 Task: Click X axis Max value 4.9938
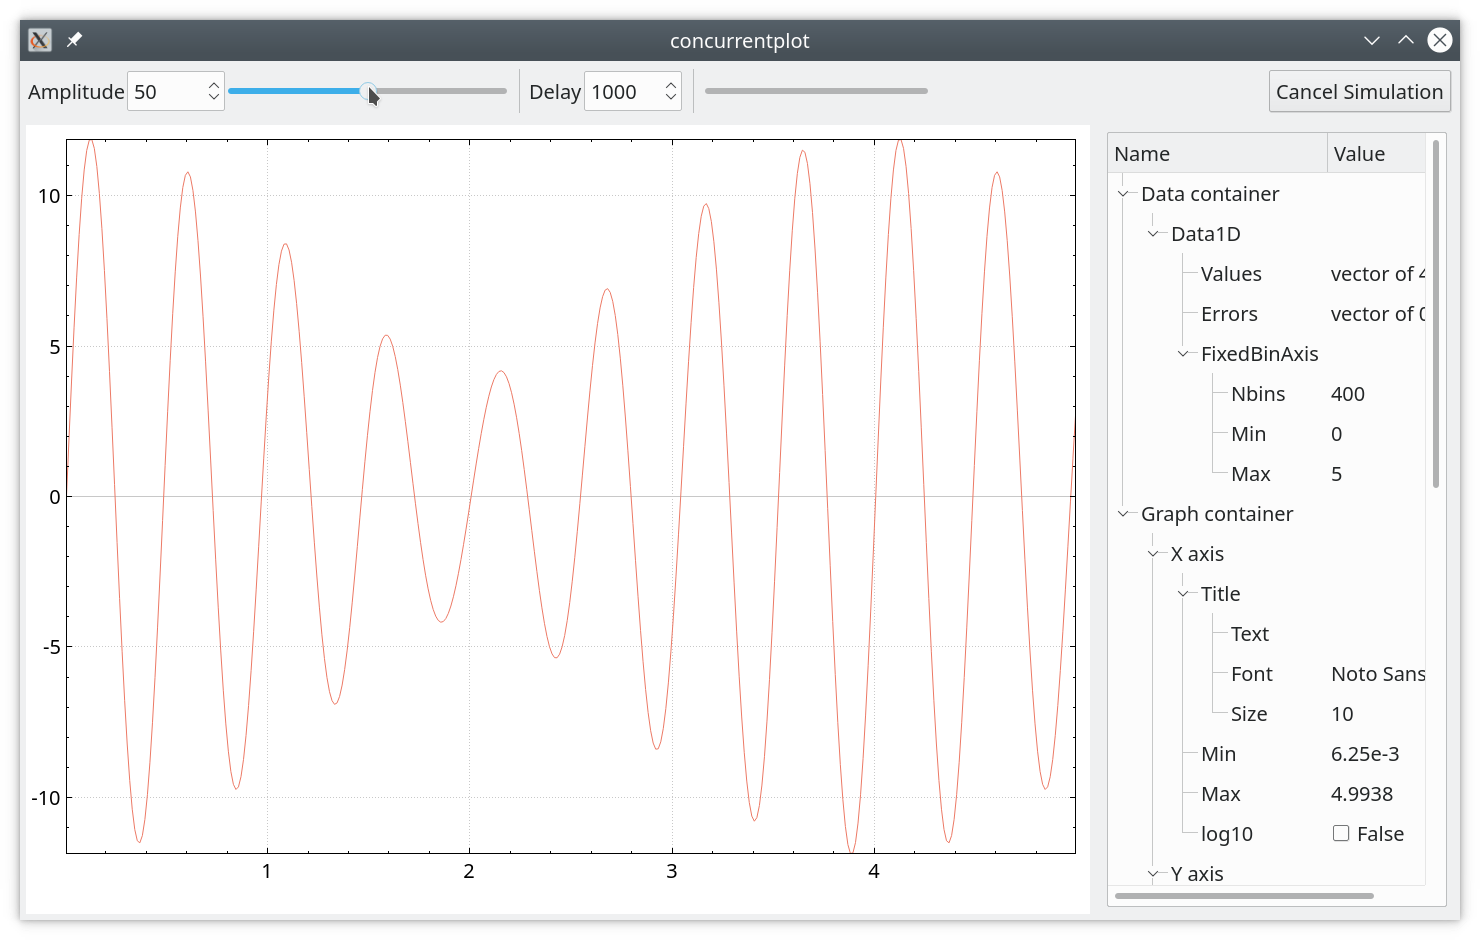1362,794
